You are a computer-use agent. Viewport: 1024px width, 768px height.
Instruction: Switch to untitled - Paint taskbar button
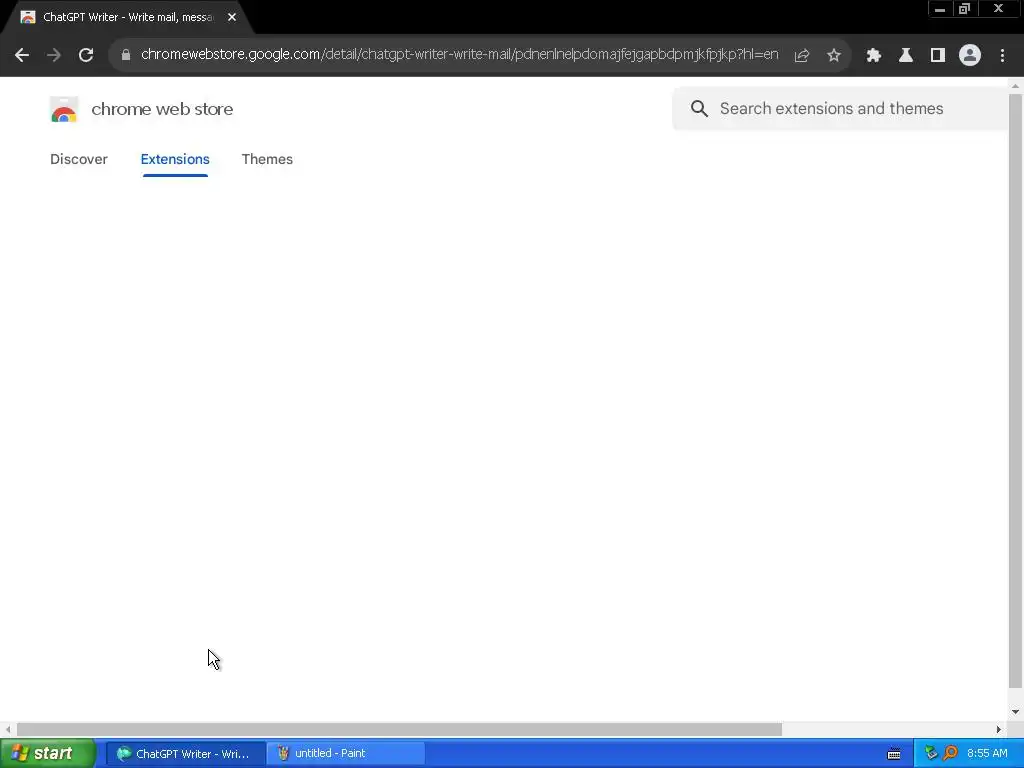346,753
